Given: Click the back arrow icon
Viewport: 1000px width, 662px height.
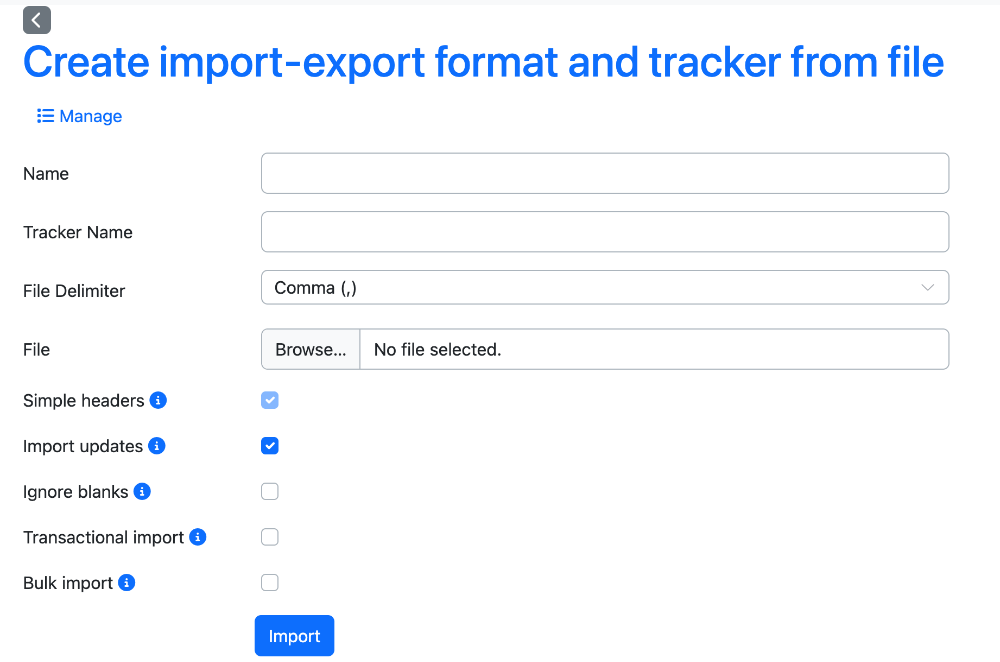Looking at the screenshot, I should pyautogui.click(x=37, y=20).
